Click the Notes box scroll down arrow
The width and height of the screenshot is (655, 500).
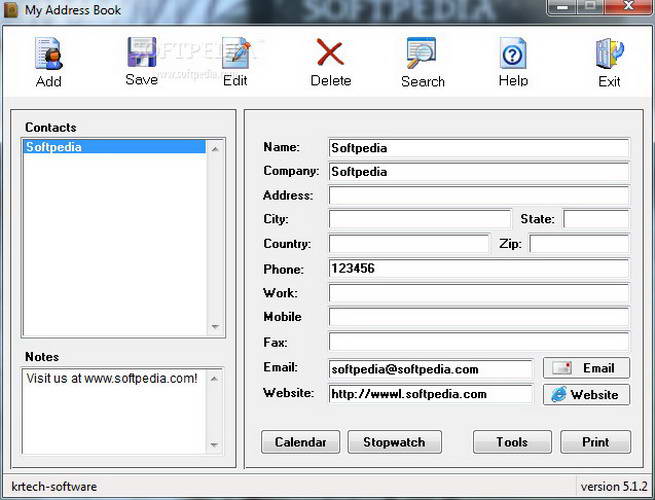click(x=214, y=444)
